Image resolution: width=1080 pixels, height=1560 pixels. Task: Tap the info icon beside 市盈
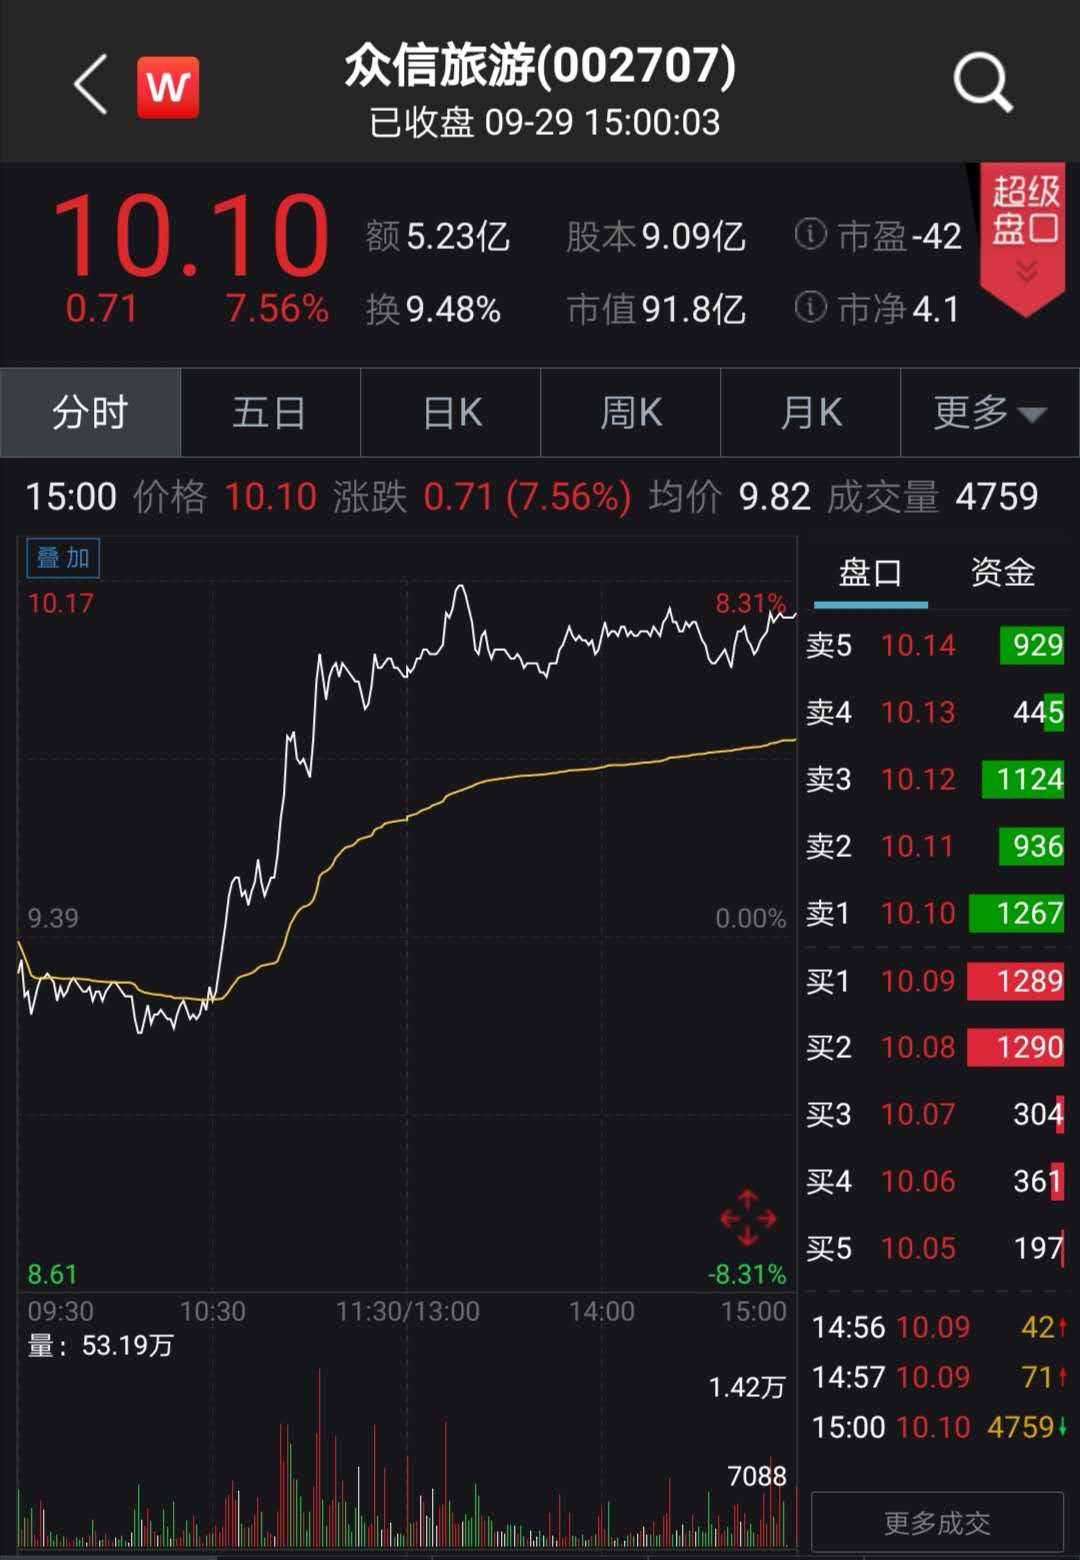[810, 235]
